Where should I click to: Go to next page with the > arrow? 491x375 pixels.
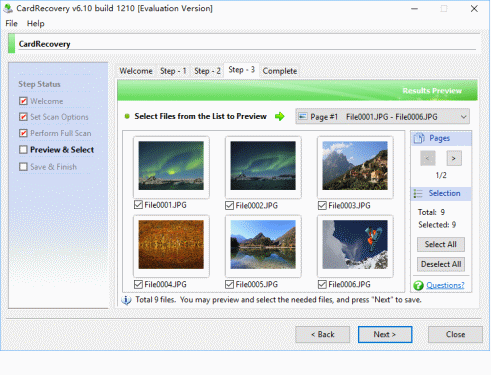coord(454,158)
